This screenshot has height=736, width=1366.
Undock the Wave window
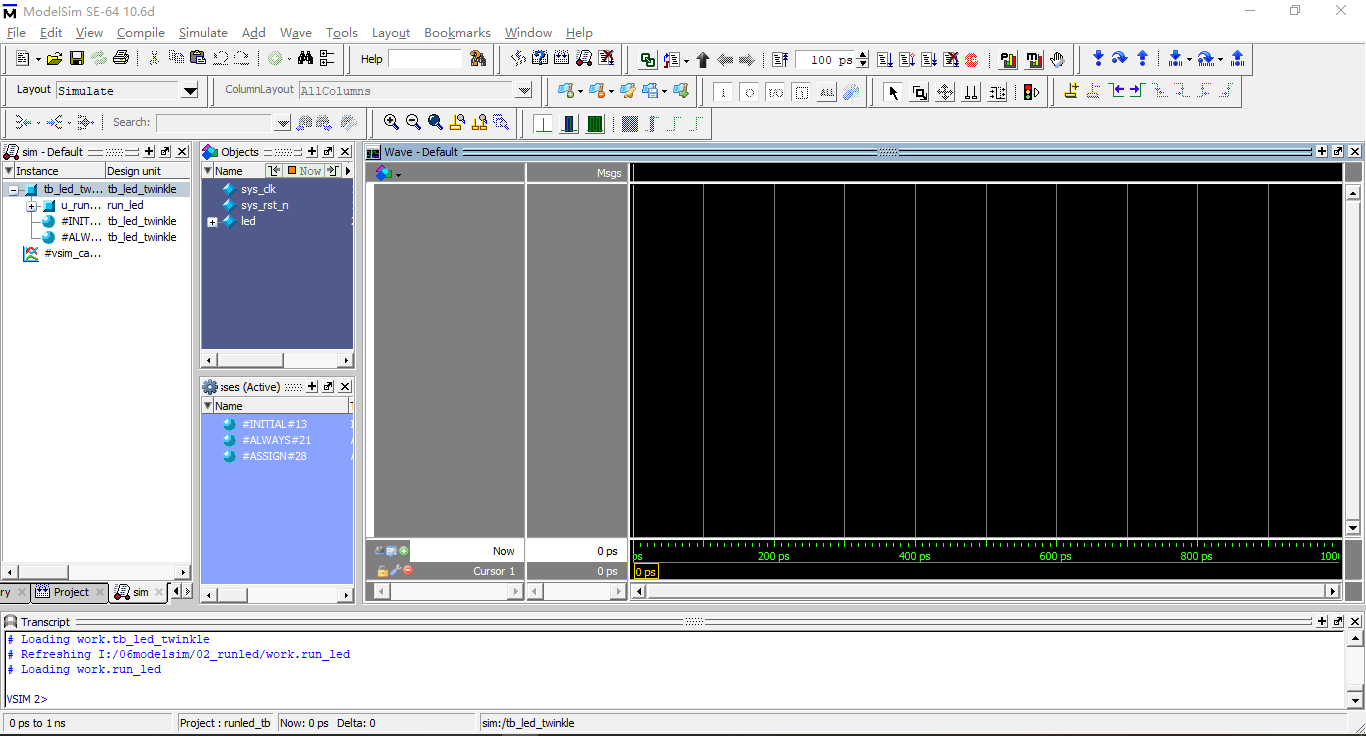click(x=1338, y=152)
